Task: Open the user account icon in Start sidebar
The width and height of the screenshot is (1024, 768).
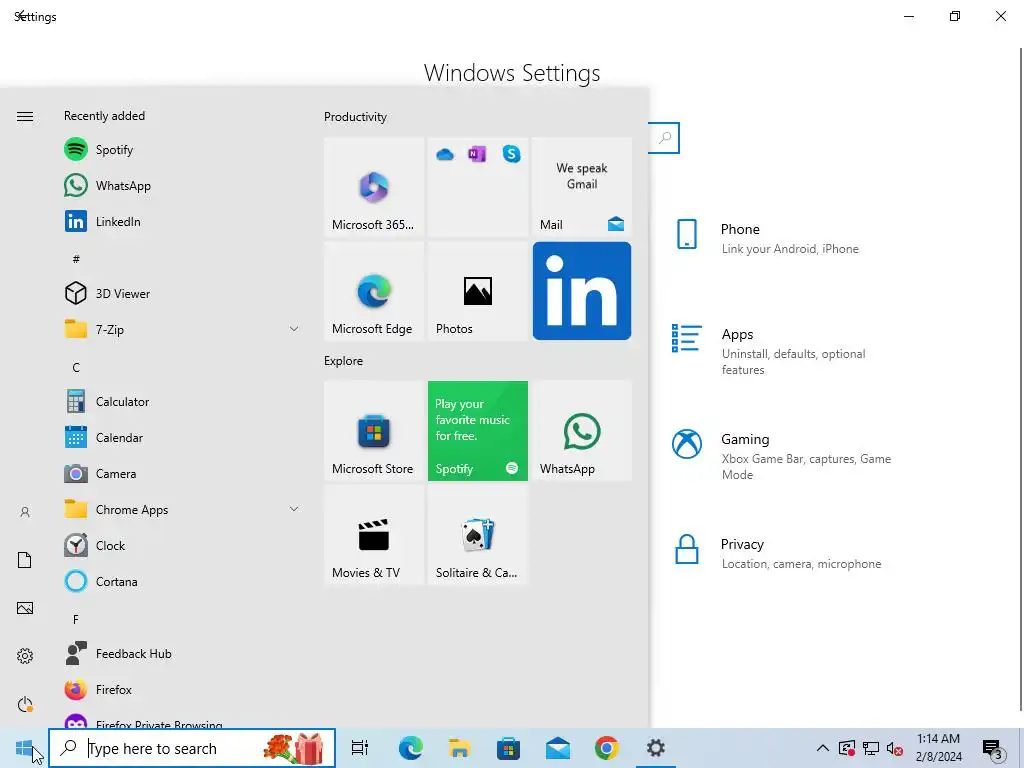Action: click(25, 512)
